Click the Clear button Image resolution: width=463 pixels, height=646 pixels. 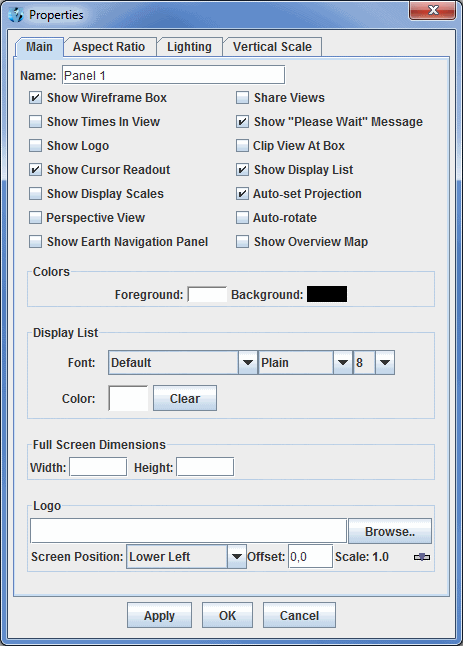(185, 398)
